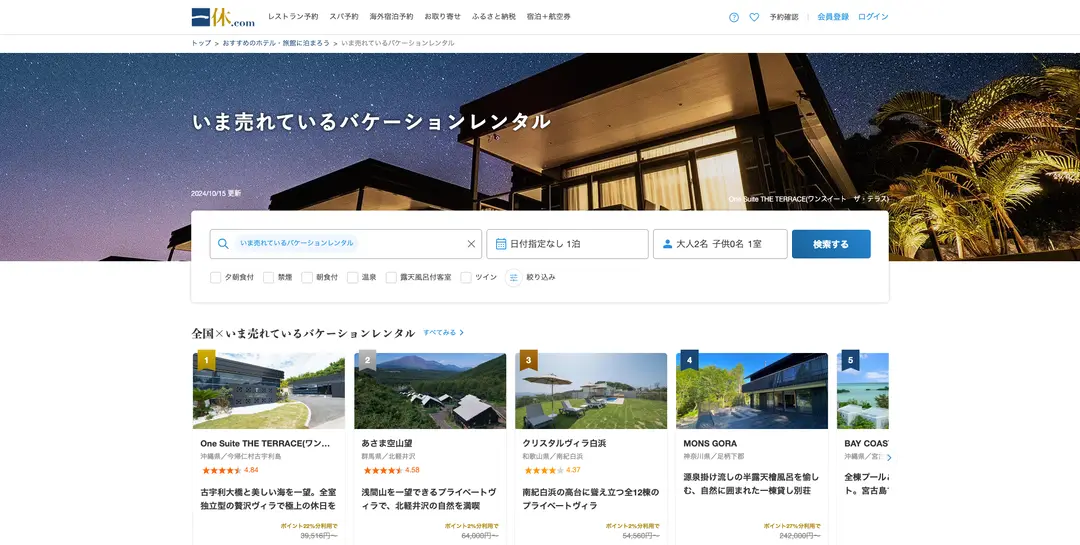The width and height of the screenshot is (1080, 545).
Task: Go to おすすめのホテル・旅館に泊まろう breadcrumb
Action: (276, 43)
